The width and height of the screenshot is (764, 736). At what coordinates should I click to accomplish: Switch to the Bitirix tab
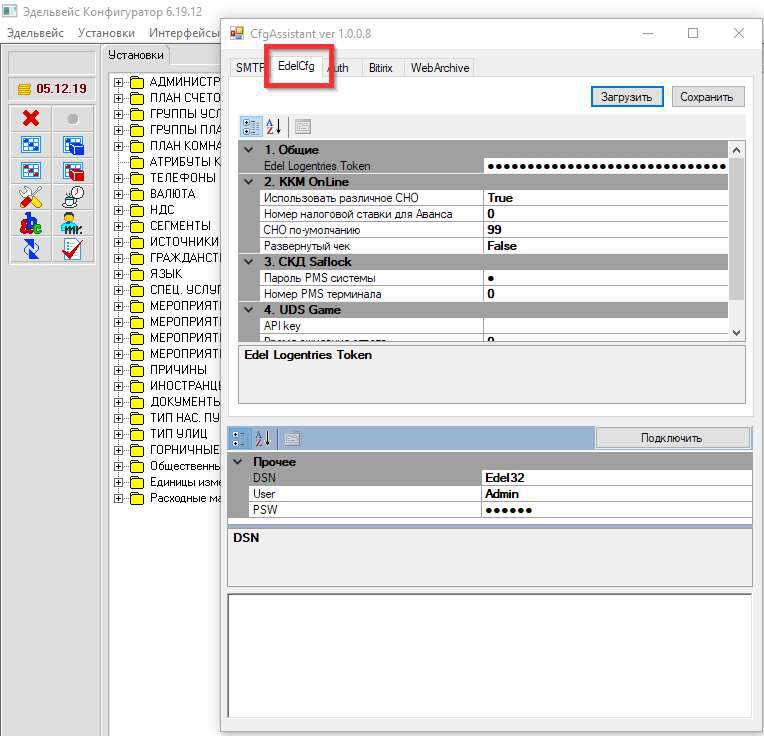[x=380, y=68]
